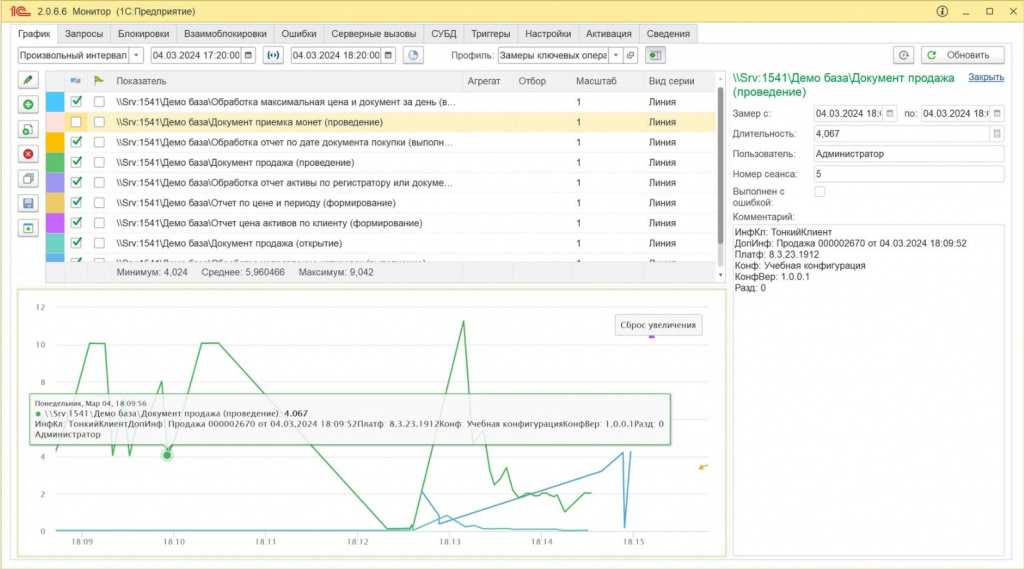1024x569 pixels.
Task: Open the Триггеры tab
Action: [x=490, y=33]
